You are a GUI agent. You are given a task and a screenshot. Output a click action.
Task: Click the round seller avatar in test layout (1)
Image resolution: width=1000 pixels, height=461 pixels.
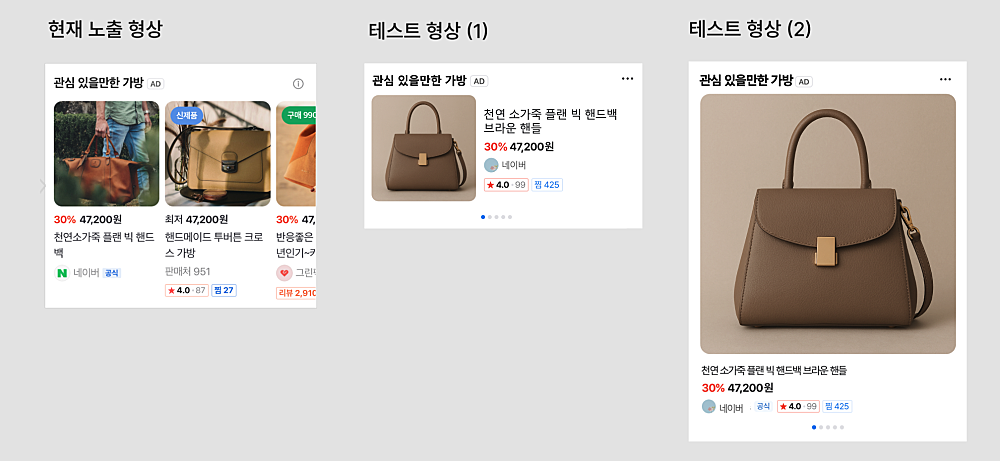pyautogui.click(x=490, y=165)
